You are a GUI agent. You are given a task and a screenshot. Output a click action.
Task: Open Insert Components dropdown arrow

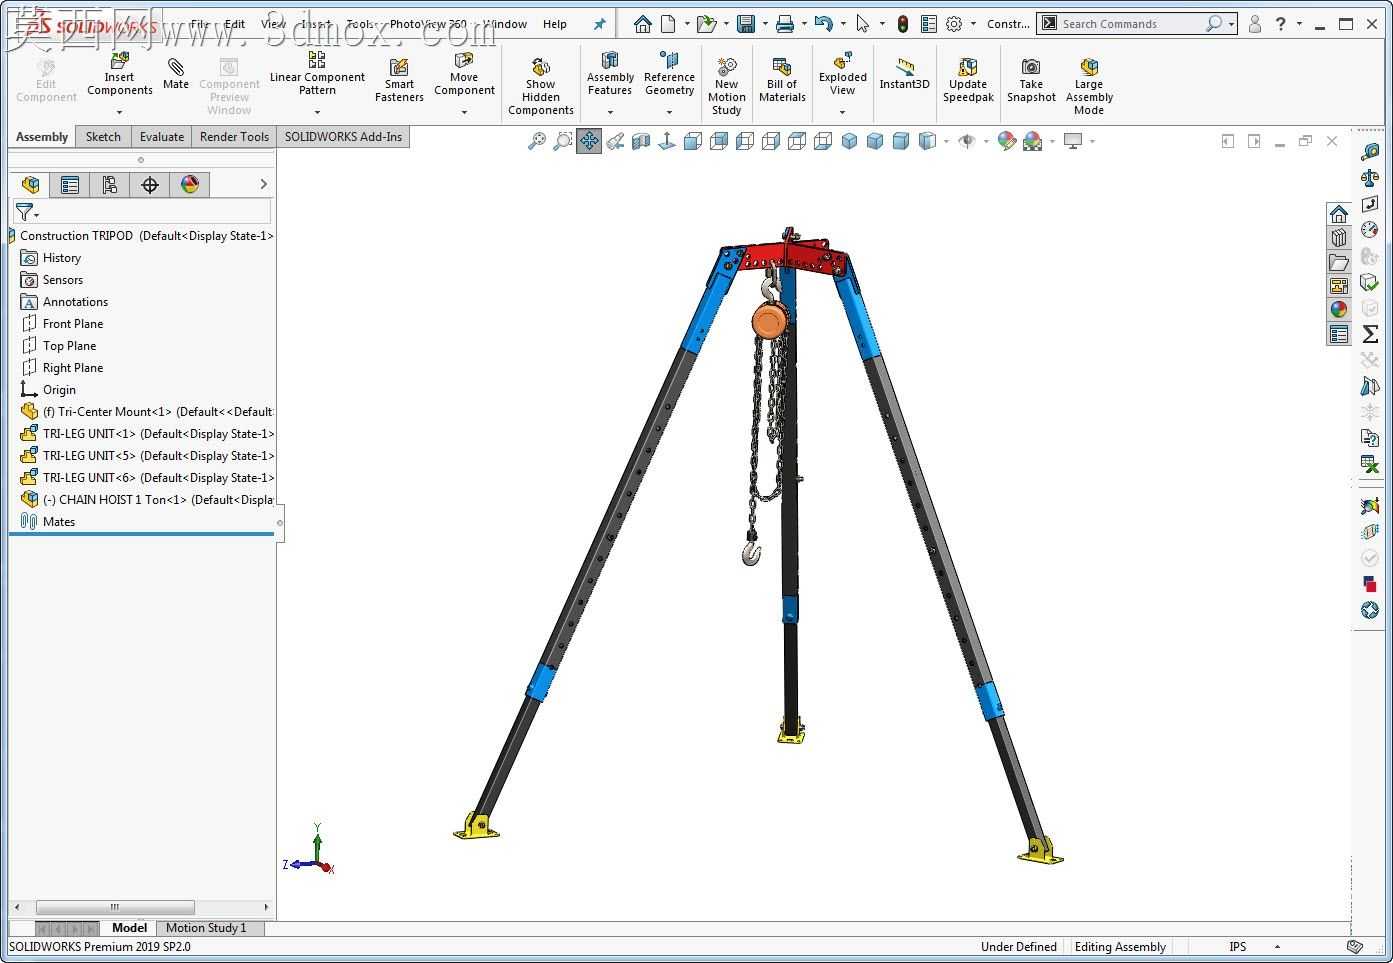(x=119, y=112)
